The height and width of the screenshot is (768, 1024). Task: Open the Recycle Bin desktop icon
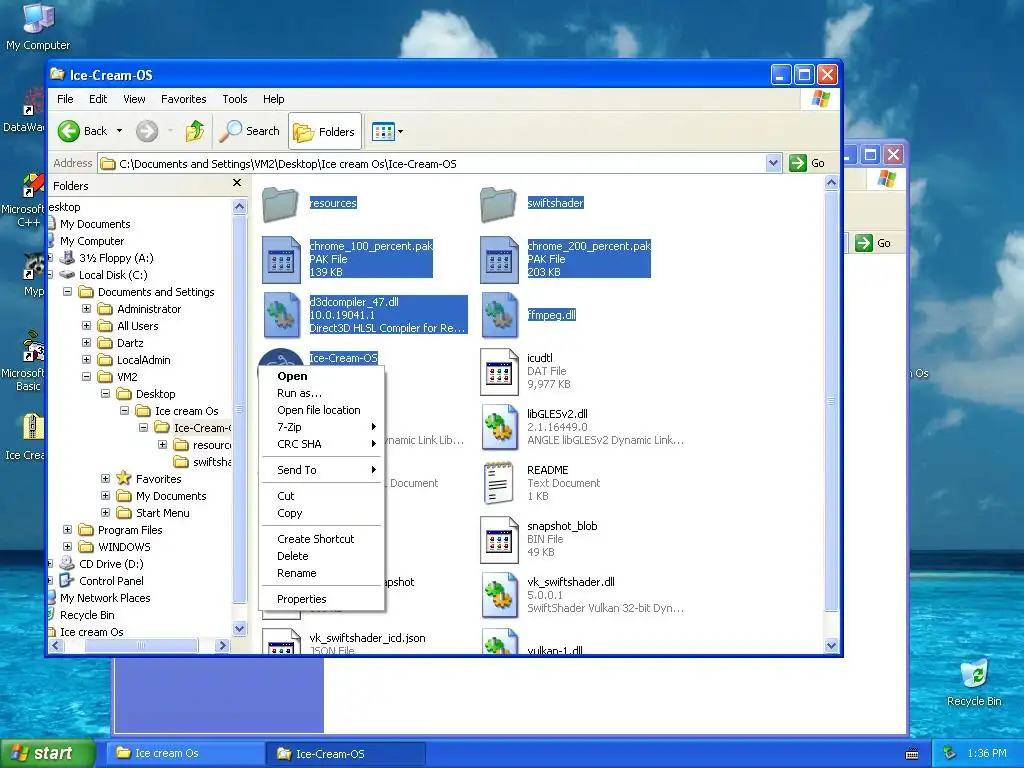(974, 674)
